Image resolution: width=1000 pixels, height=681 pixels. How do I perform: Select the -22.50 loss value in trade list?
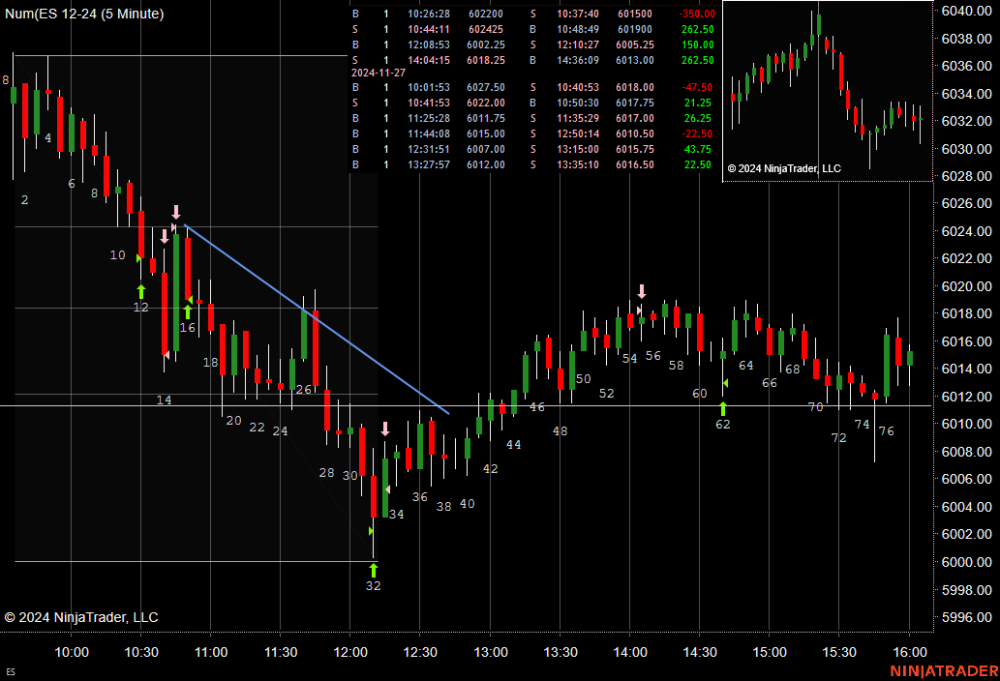pyautogui.click(x=697, y=134)
